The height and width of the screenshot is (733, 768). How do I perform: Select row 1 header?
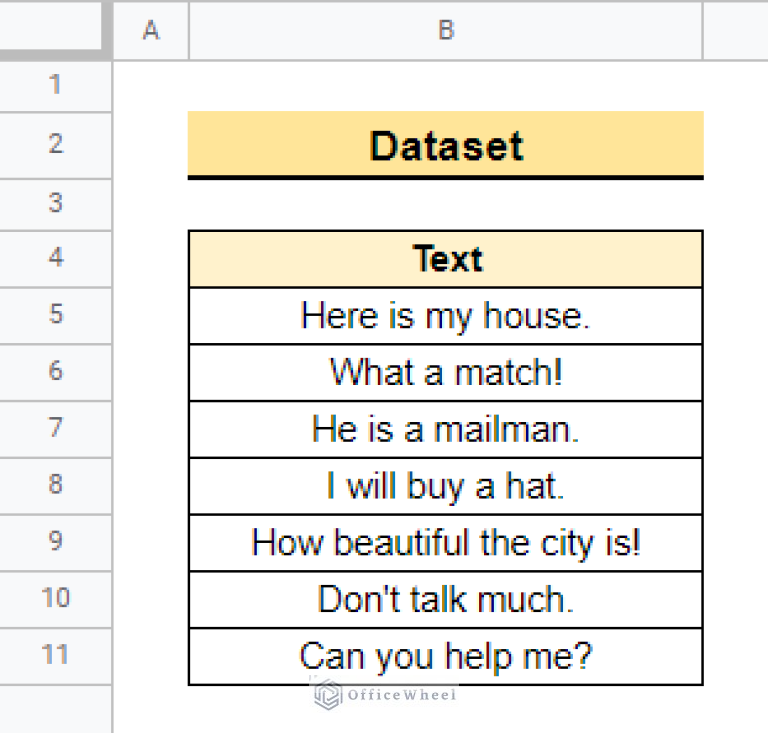(x=55, y=85)
